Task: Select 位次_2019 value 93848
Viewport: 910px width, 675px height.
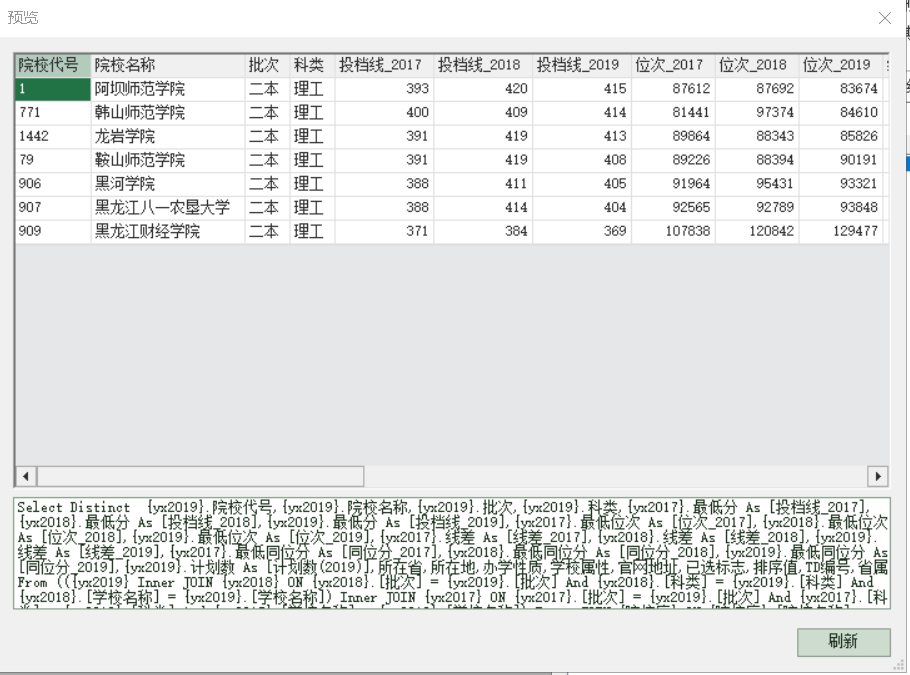Action: point(840,208)
